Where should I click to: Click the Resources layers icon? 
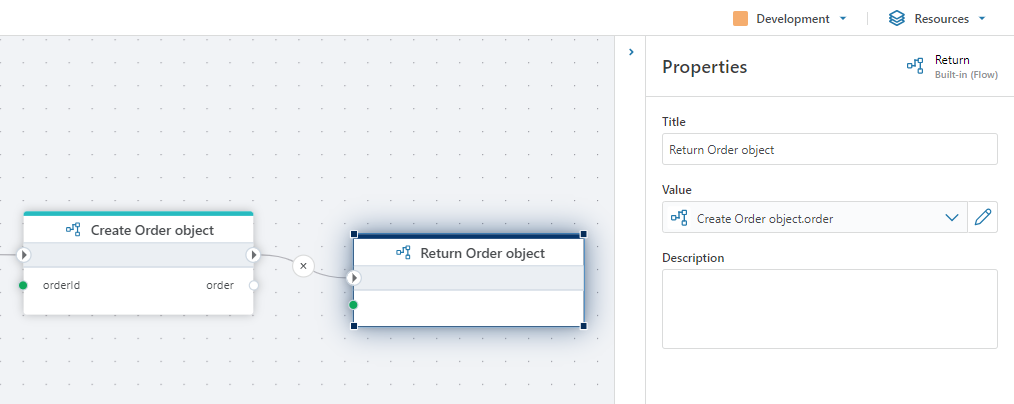coord(897,18)
